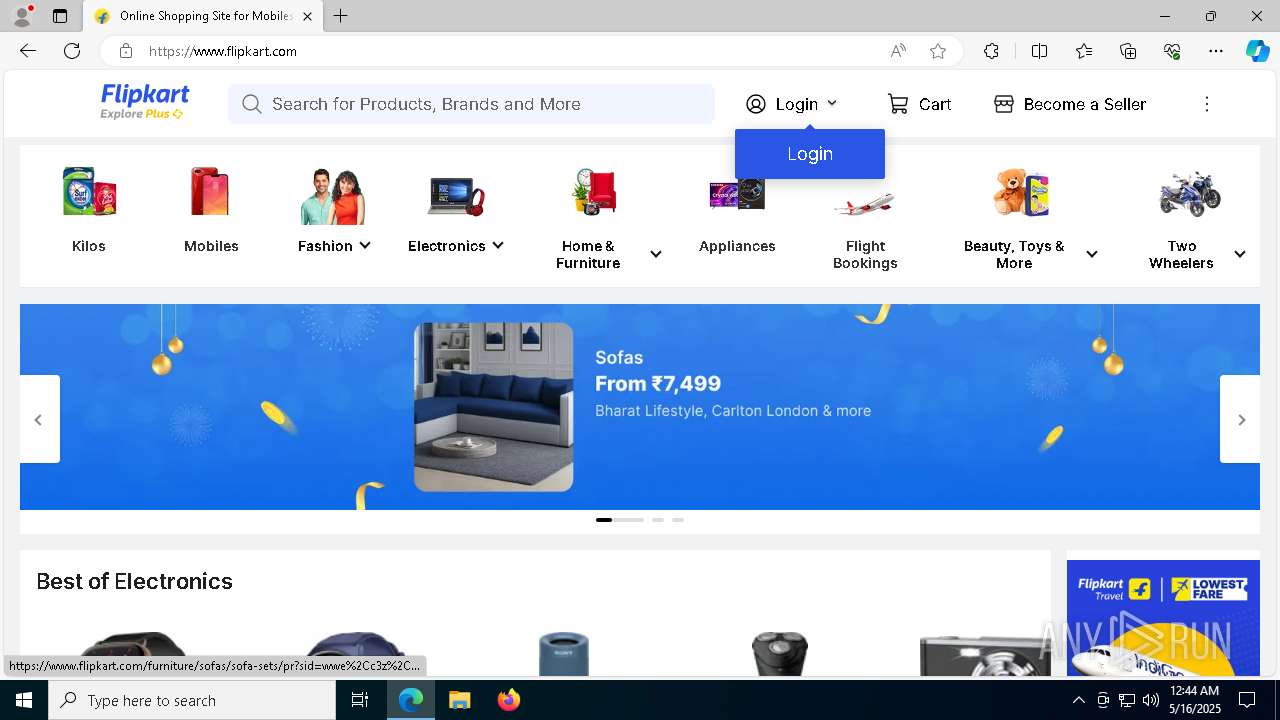Expand the Two Wheelers chevron

1240,254
